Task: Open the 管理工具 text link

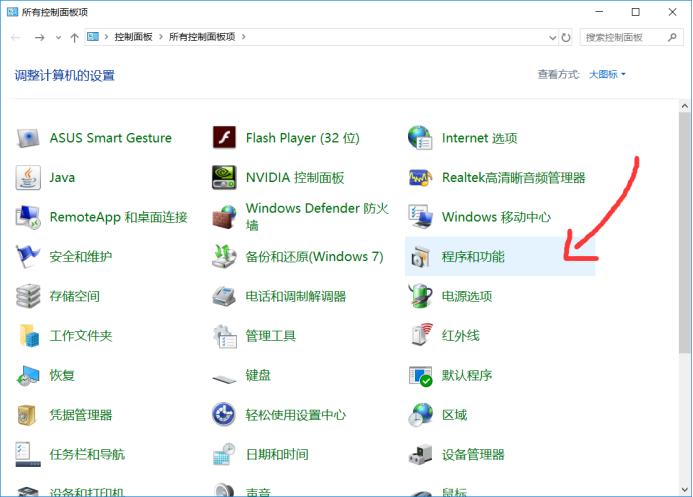Action: coord(270,336)
